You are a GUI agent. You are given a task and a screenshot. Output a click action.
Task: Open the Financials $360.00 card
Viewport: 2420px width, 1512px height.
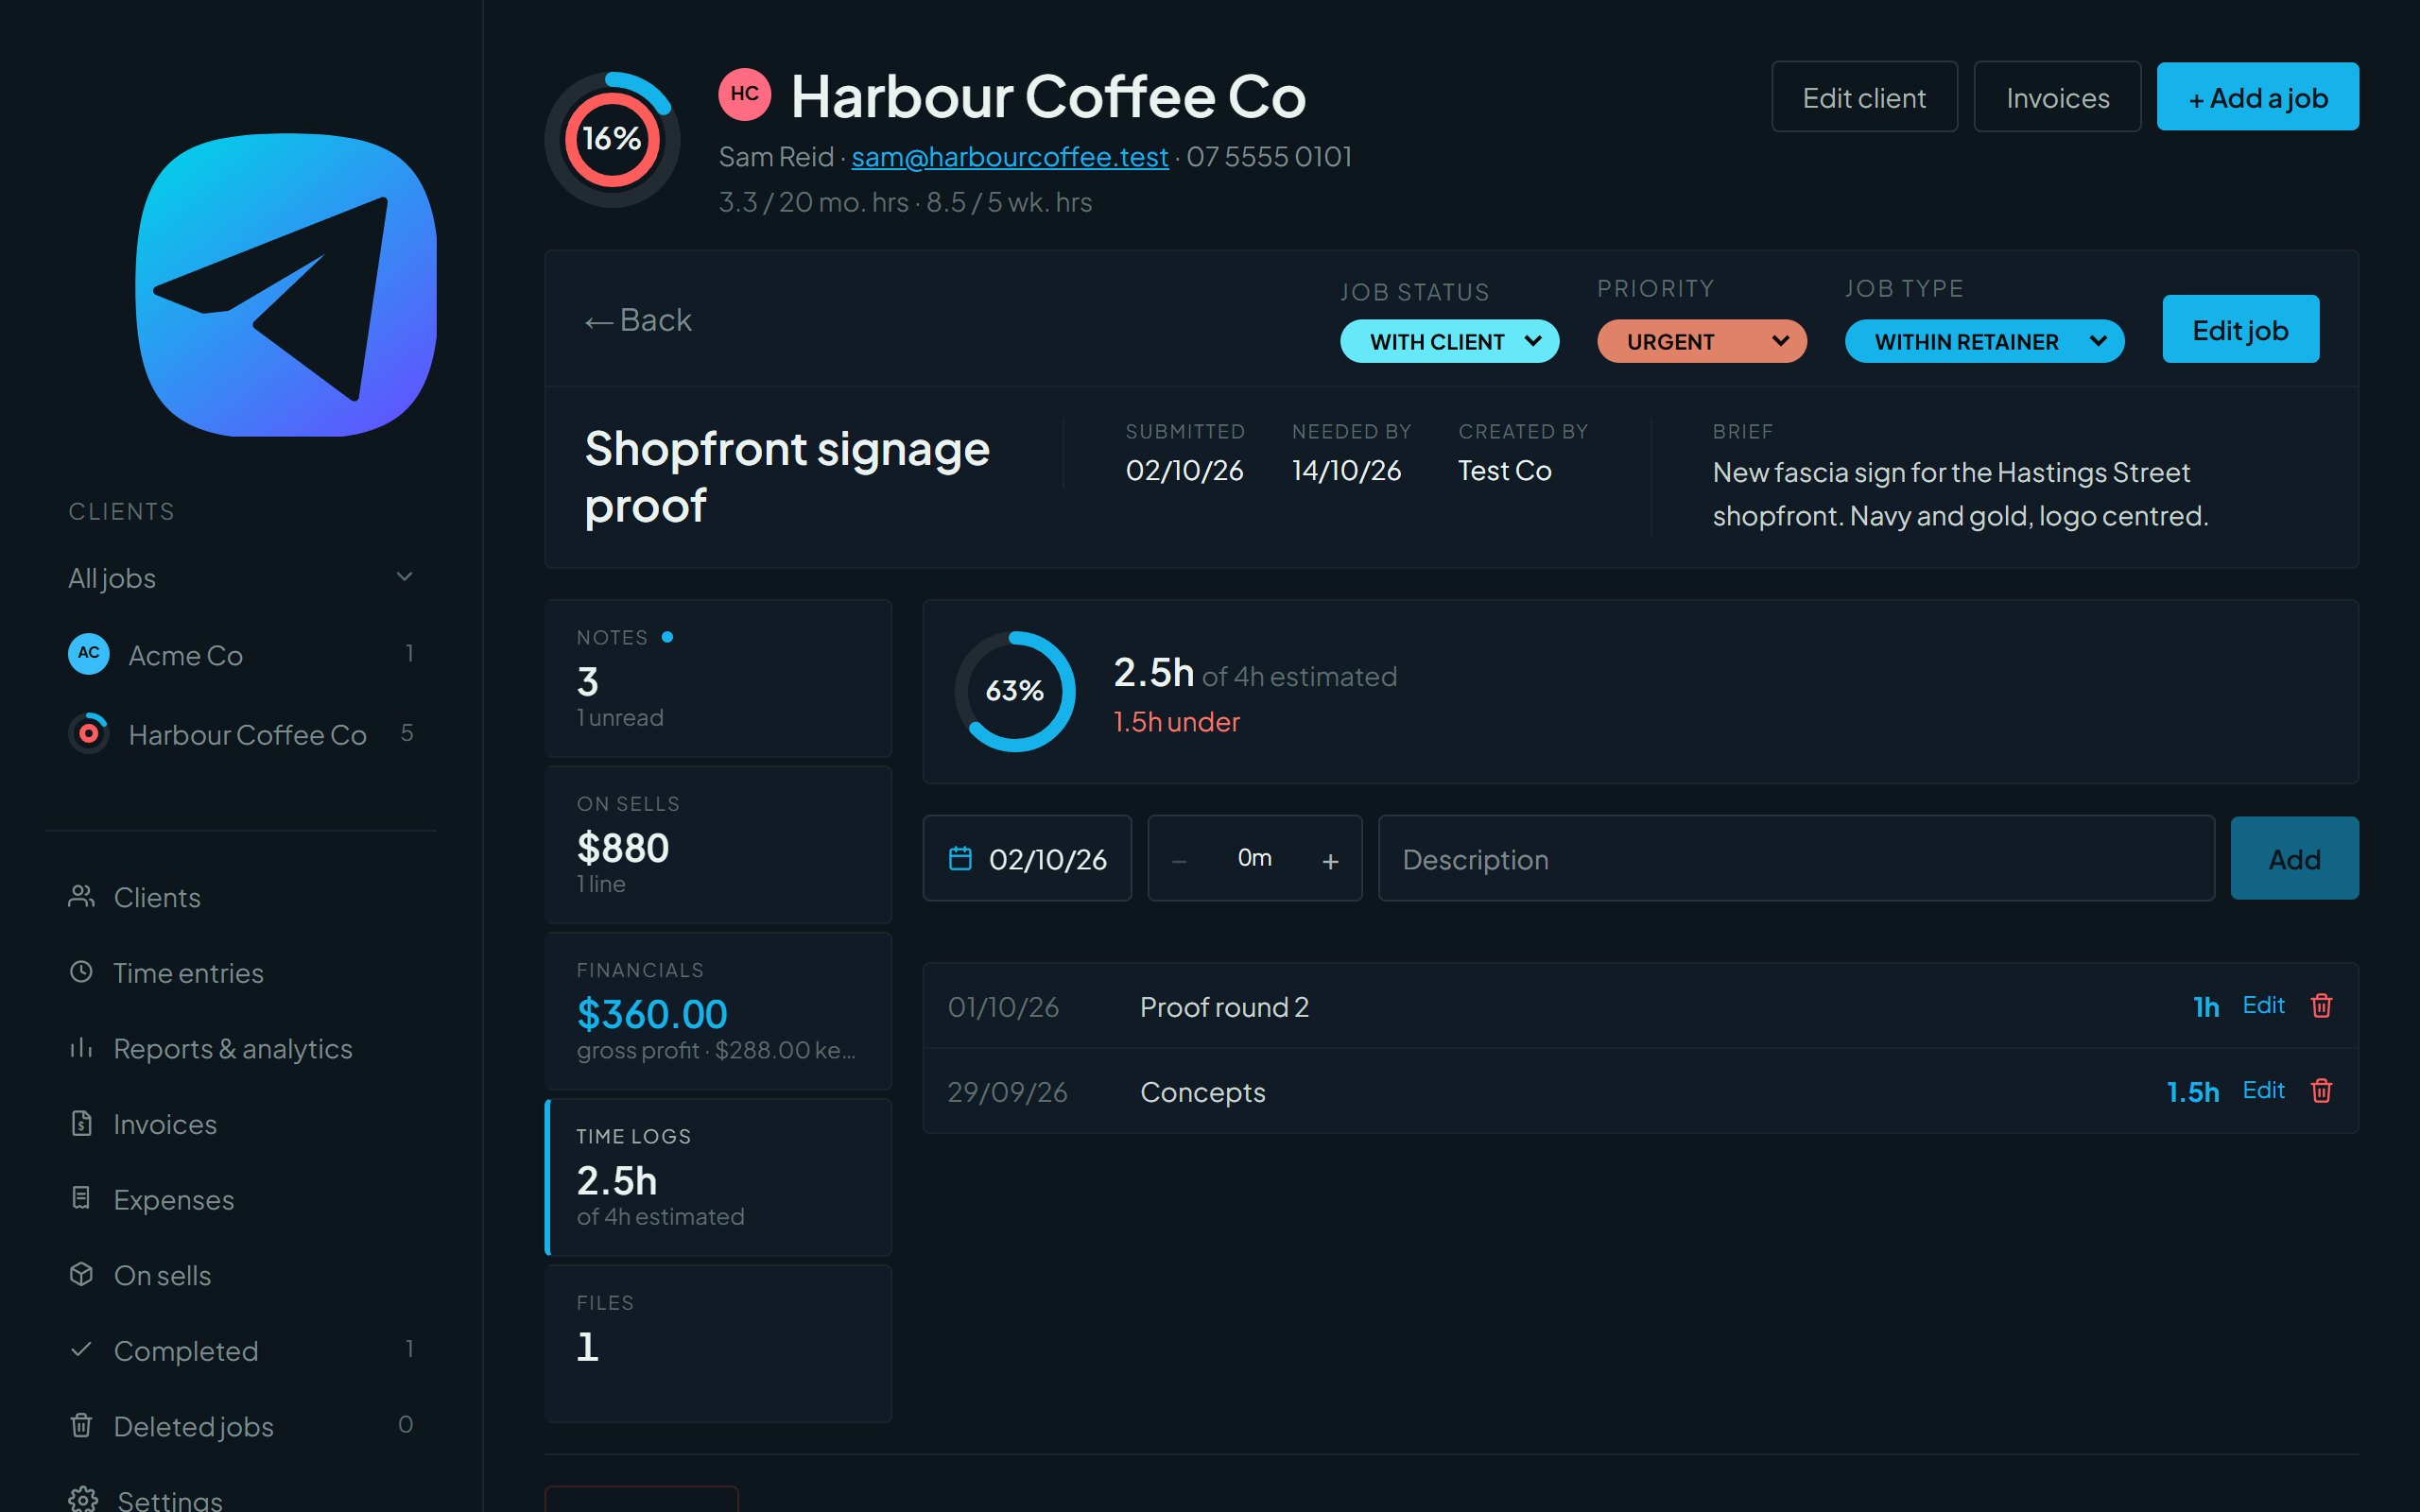click(x=718, y=1011)
